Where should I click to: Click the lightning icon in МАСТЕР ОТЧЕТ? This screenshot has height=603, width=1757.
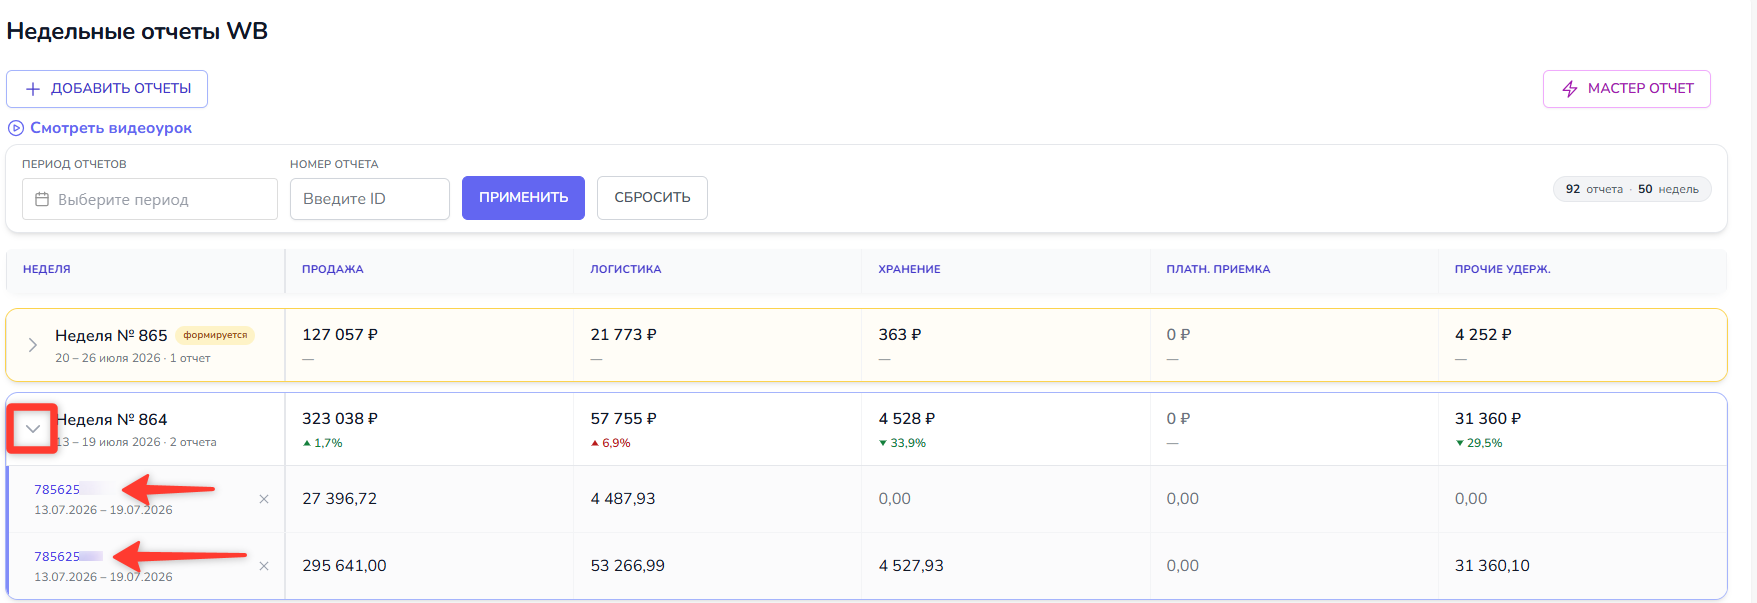coord(1570,89)
